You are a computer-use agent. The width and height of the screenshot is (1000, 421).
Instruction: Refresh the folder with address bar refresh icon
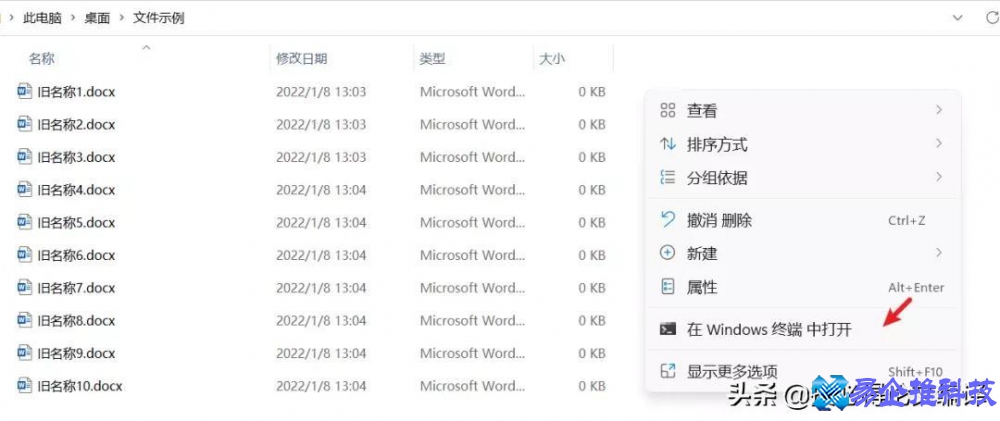[x=992, y=17]
